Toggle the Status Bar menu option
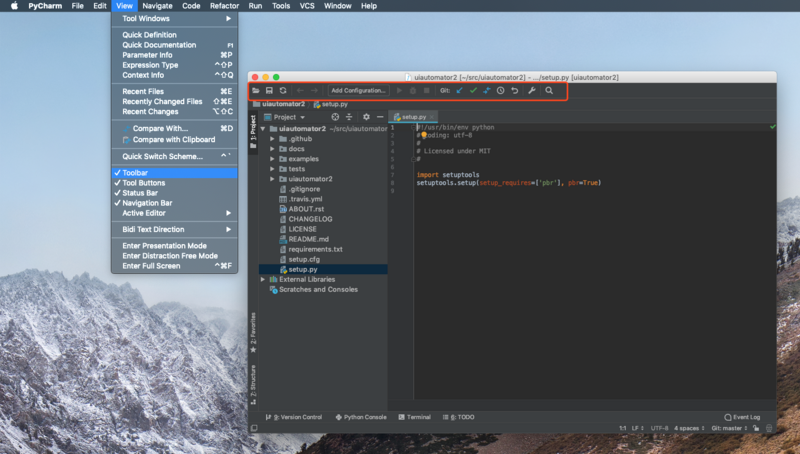The width and height of the screenshot is (800, 454). 174,193
